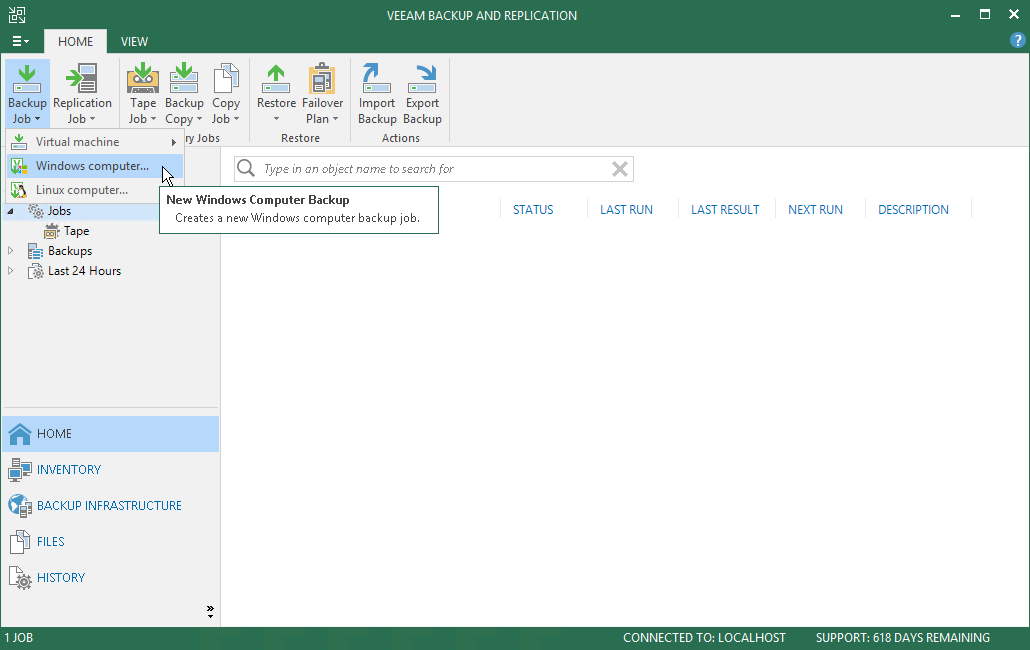The width and height of the screenshot is (1030, 650).
Task: Click the Failover Plan dropdown arrow
Action: pyautogui.click(x=335, y=119)
